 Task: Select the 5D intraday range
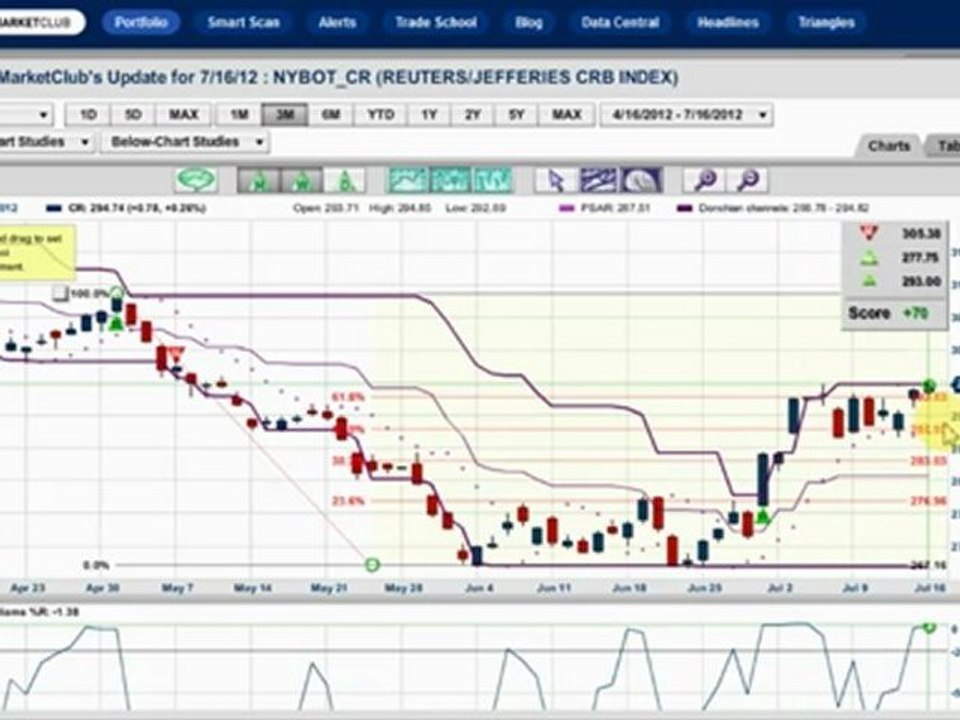133,114
